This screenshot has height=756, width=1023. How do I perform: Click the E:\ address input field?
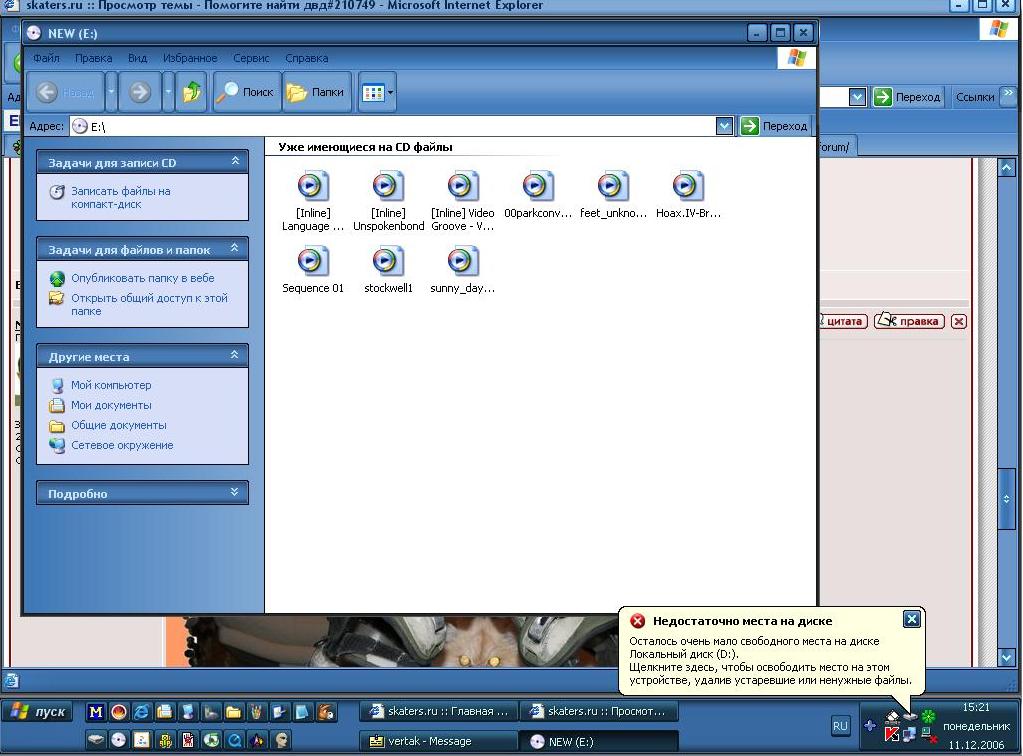(x=400, y=126)
